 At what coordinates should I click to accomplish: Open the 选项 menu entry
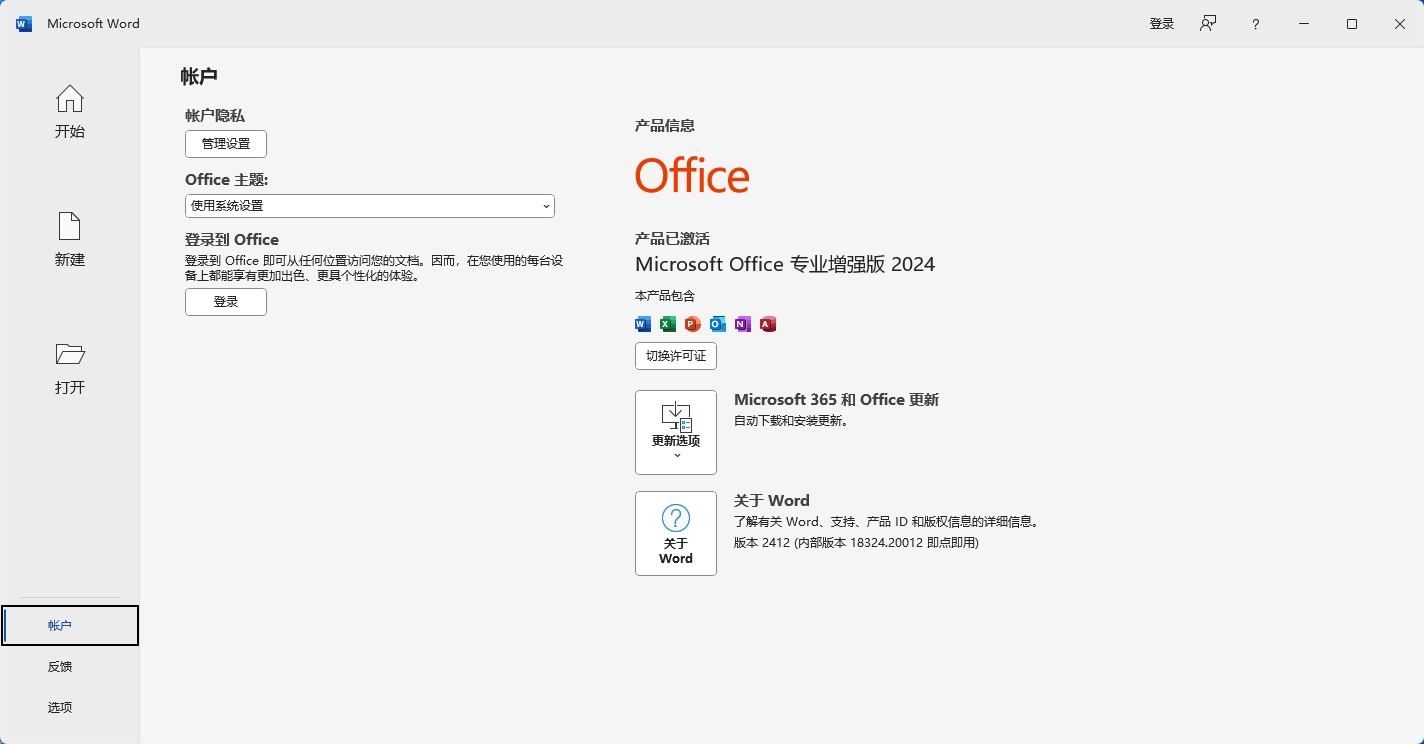(60, 707)
